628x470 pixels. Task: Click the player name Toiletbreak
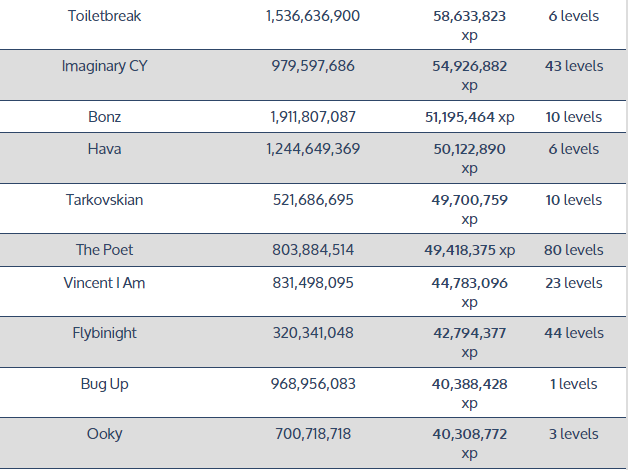105,16
